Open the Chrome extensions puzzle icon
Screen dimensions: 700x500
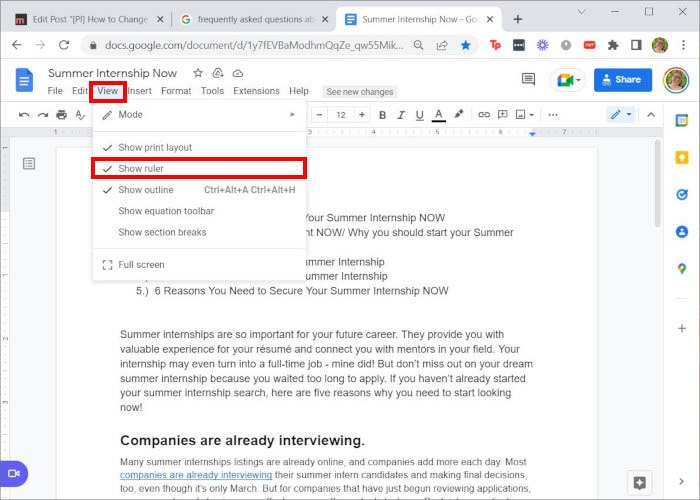[x=613, y=45]
